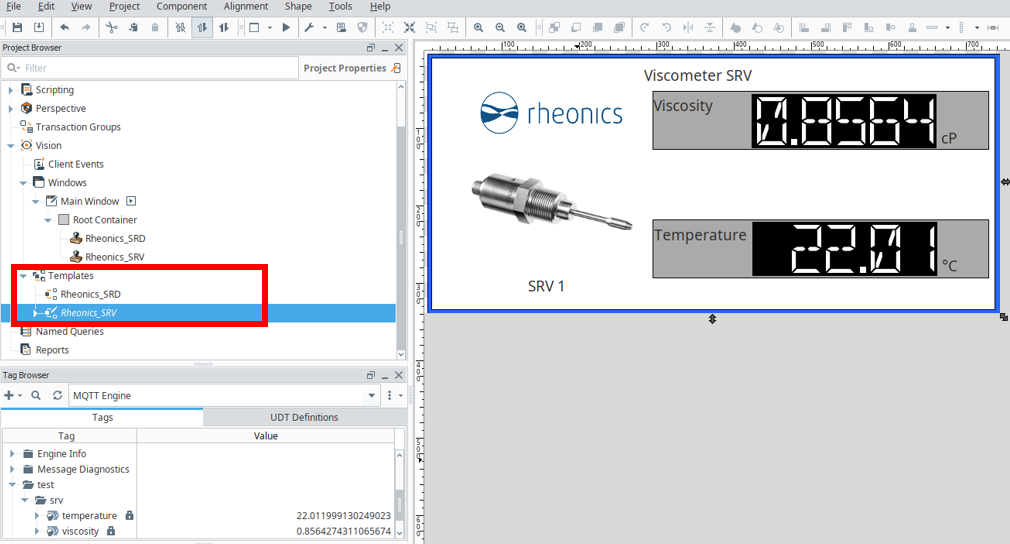Set comm mode to Read-Only
Image resolution: width=1010 pixels, height=544 pixels.
coord(202,27)
